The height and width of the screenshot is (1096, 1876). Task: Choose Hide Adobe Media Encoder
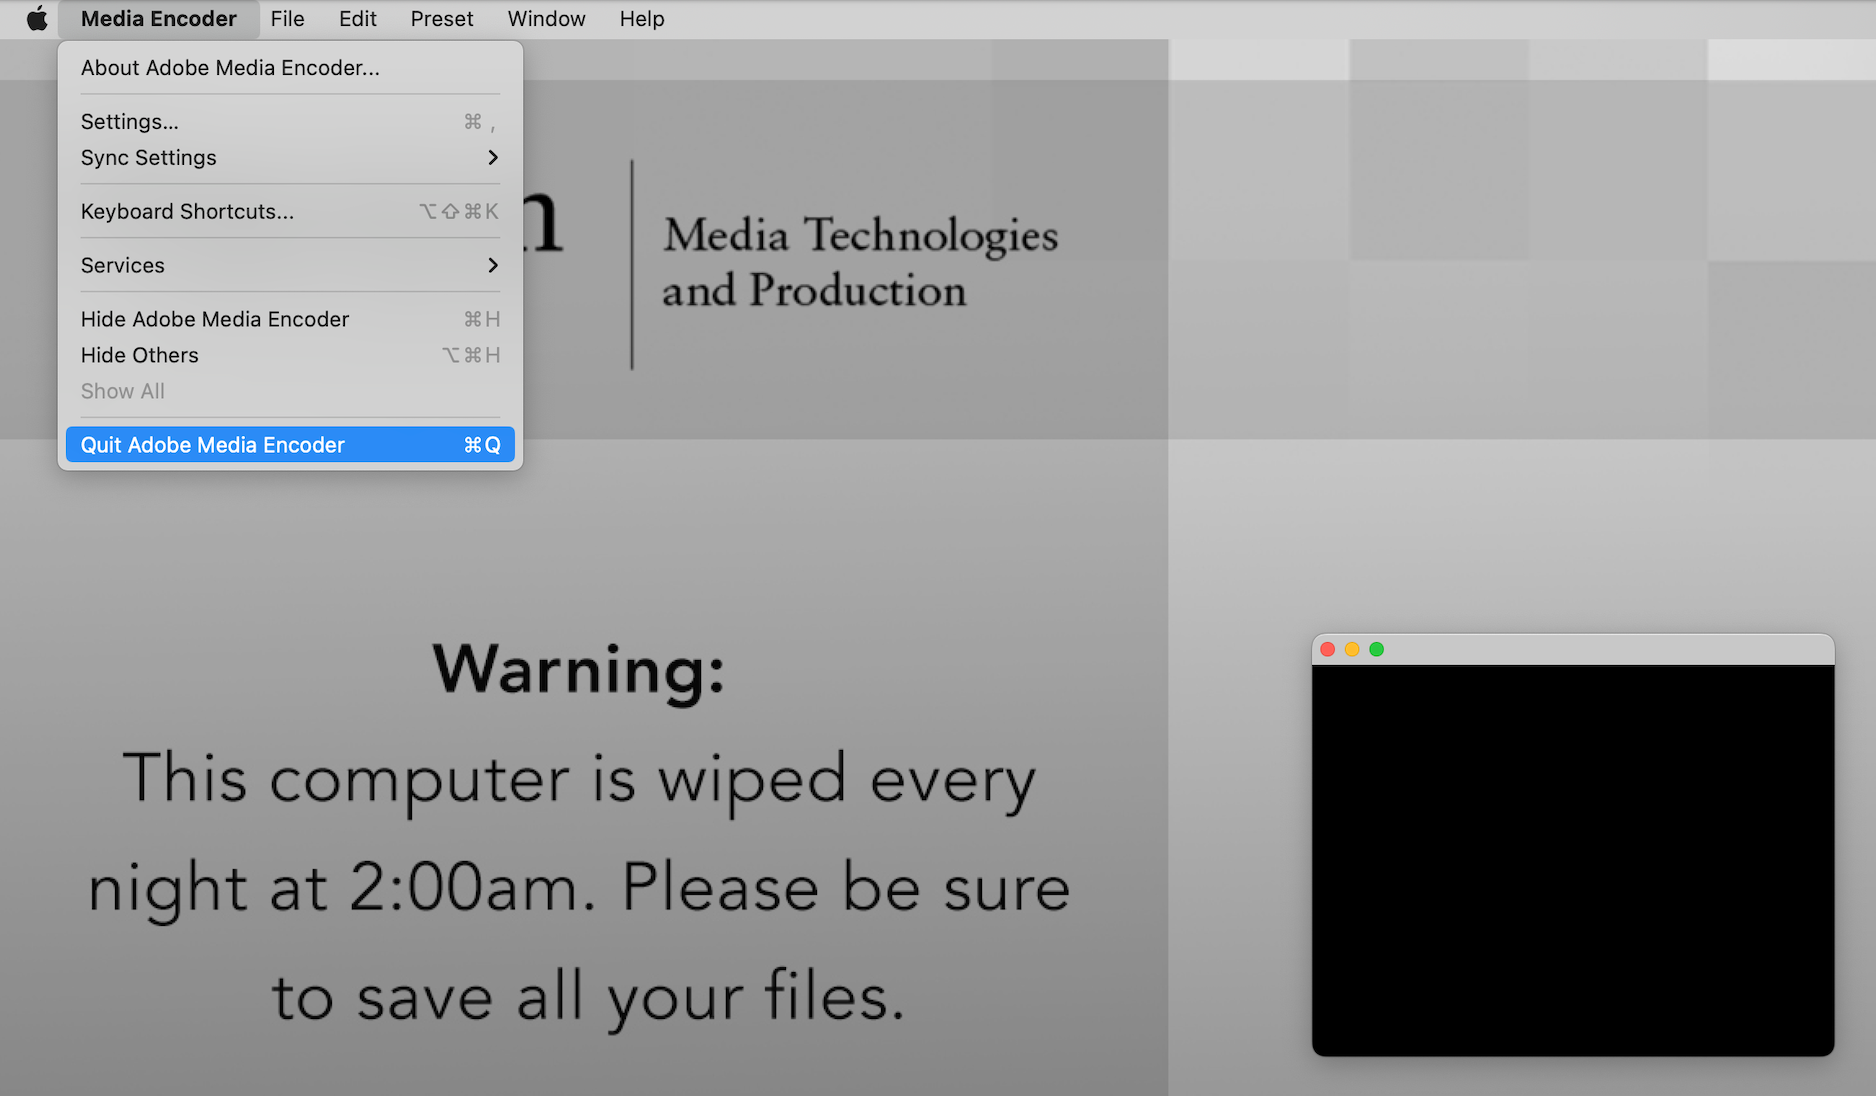[290, 320]
